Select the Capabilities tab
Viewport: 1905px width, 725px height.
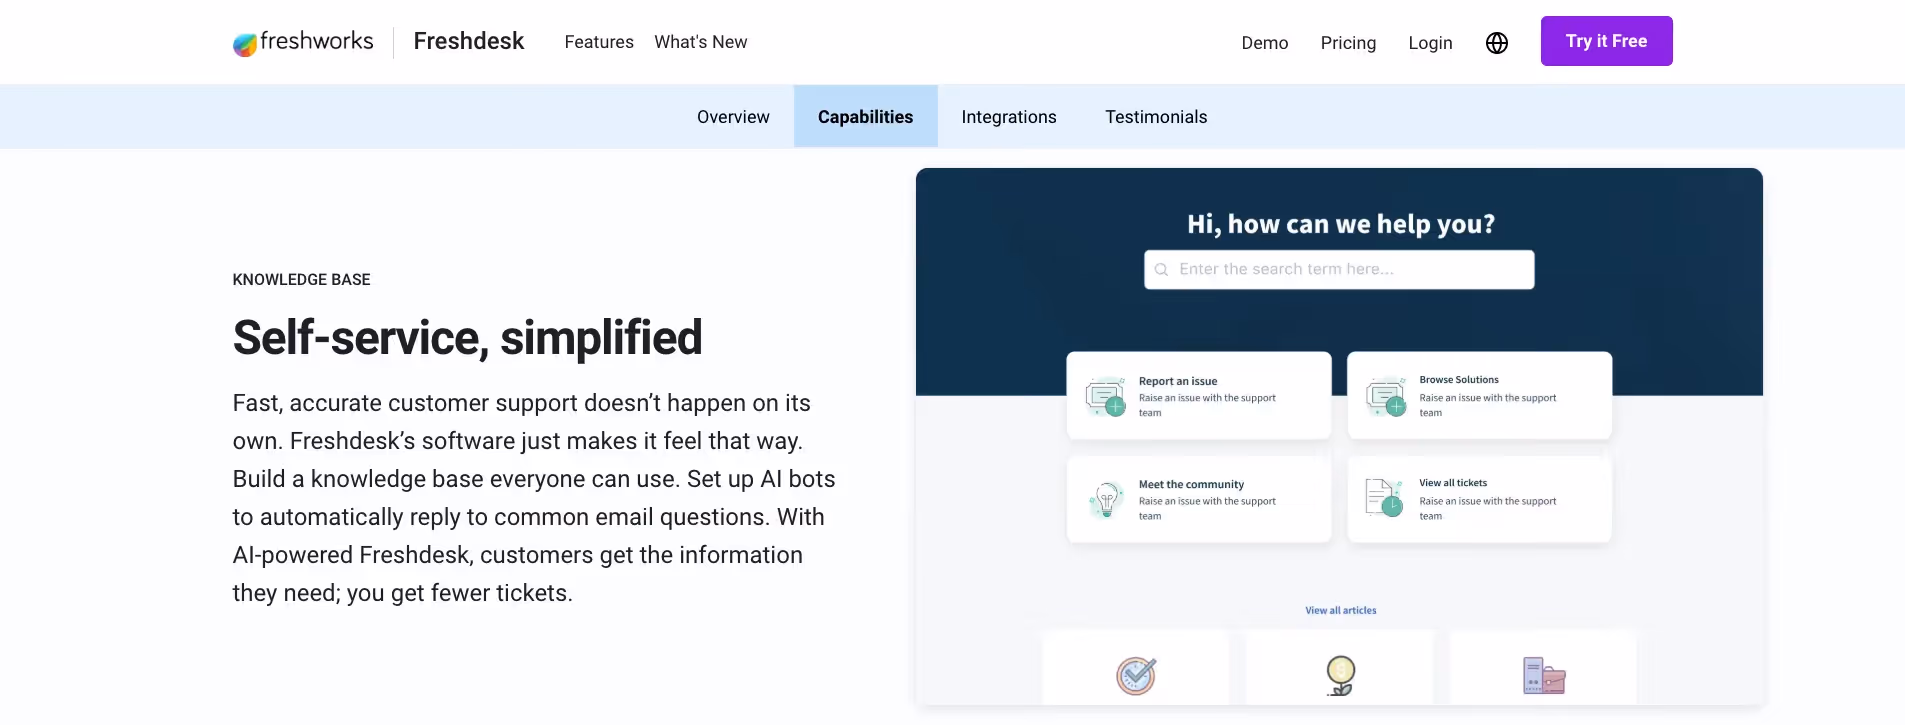click(x=866, y=117)
